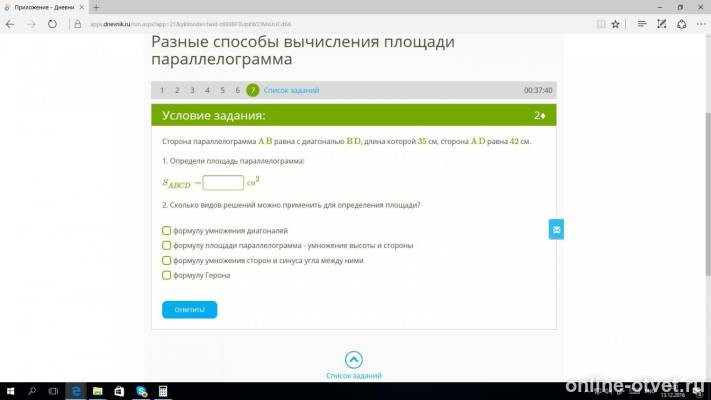Viewport: 711px width, 400px height.
Task: Go to task number 6
Action: [x=238, y=90]
